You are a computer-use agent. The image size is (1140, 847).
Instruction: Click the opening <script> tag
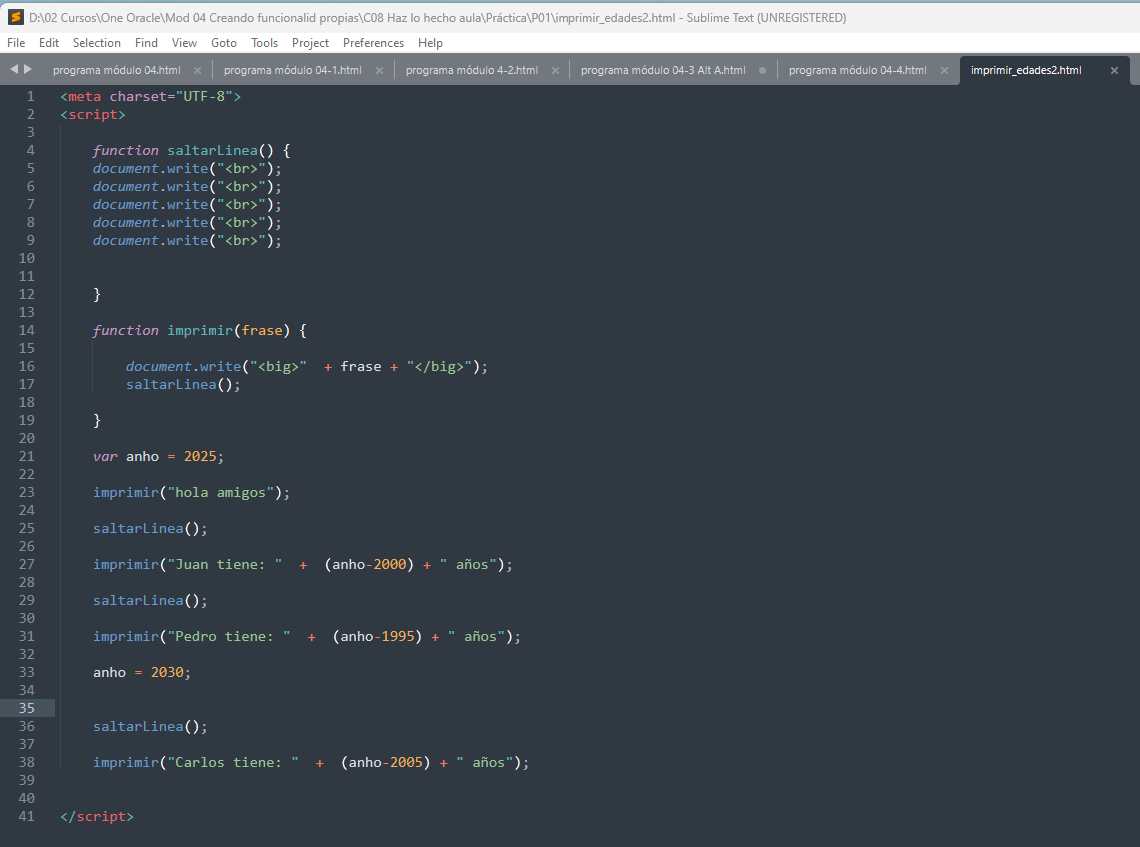93,115
